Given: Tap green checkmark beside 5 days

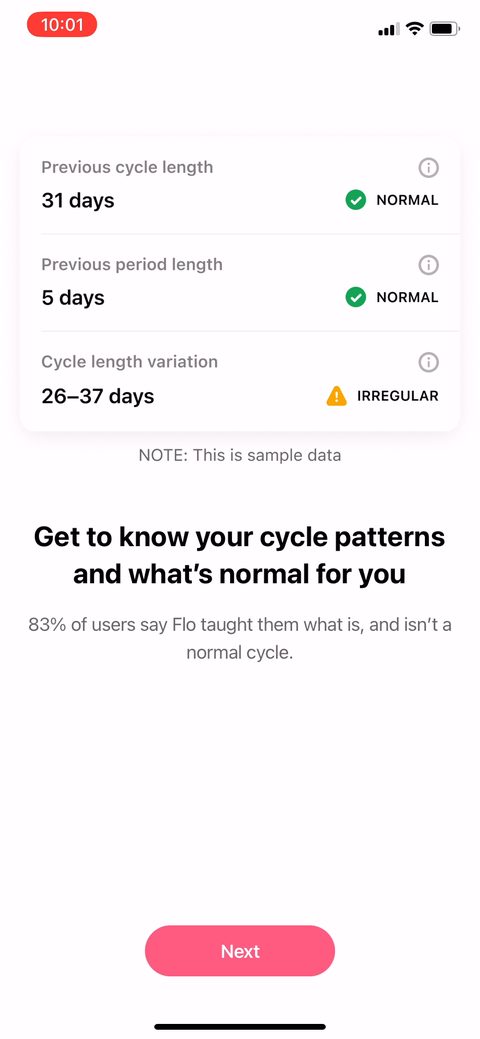Looking at the screenshot, I should [x=356, y=298].
